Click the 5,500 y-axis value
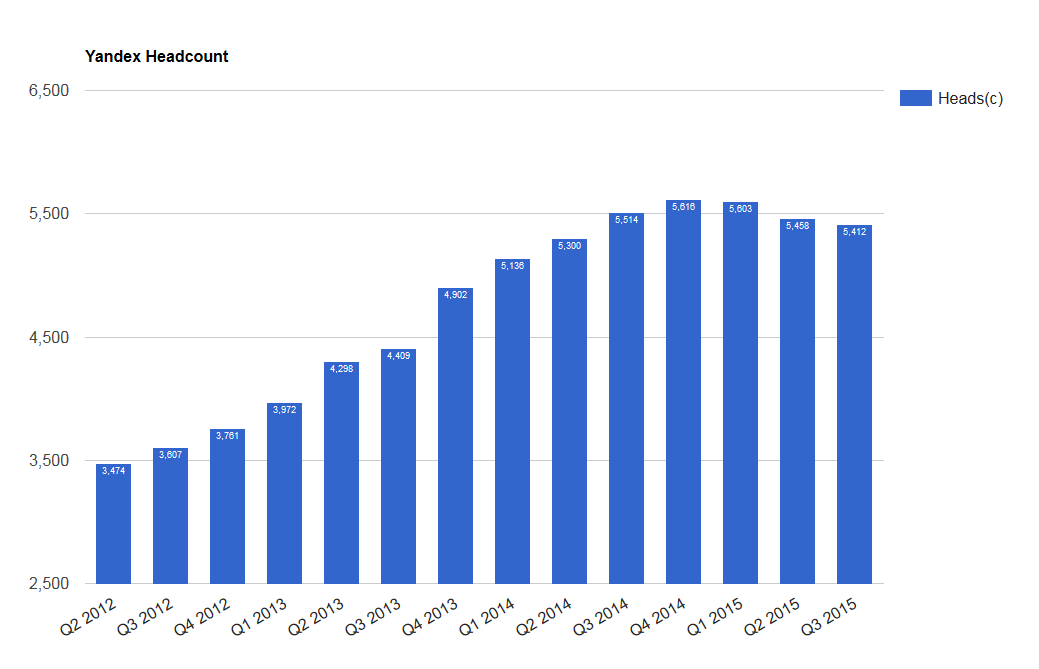 coord(49,214)
